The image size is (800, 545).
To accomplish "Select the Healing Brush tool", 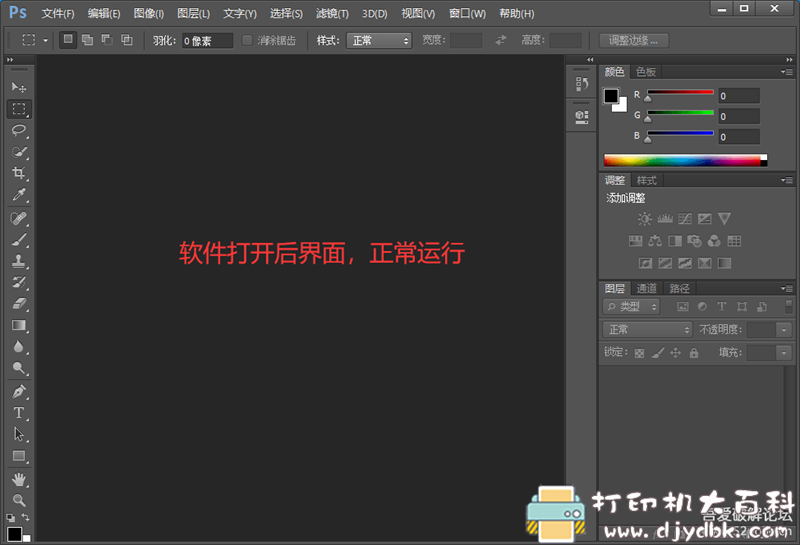I will (x=19, y=218).
